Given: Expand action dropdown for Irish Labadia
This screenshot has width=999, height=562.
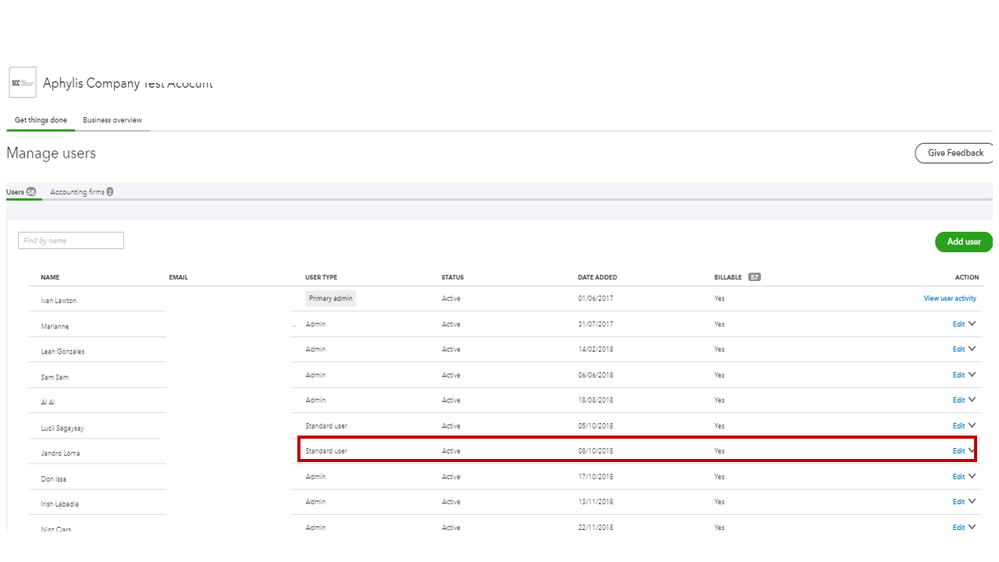Looking at the screenshot, I should [x=972, y=501].
